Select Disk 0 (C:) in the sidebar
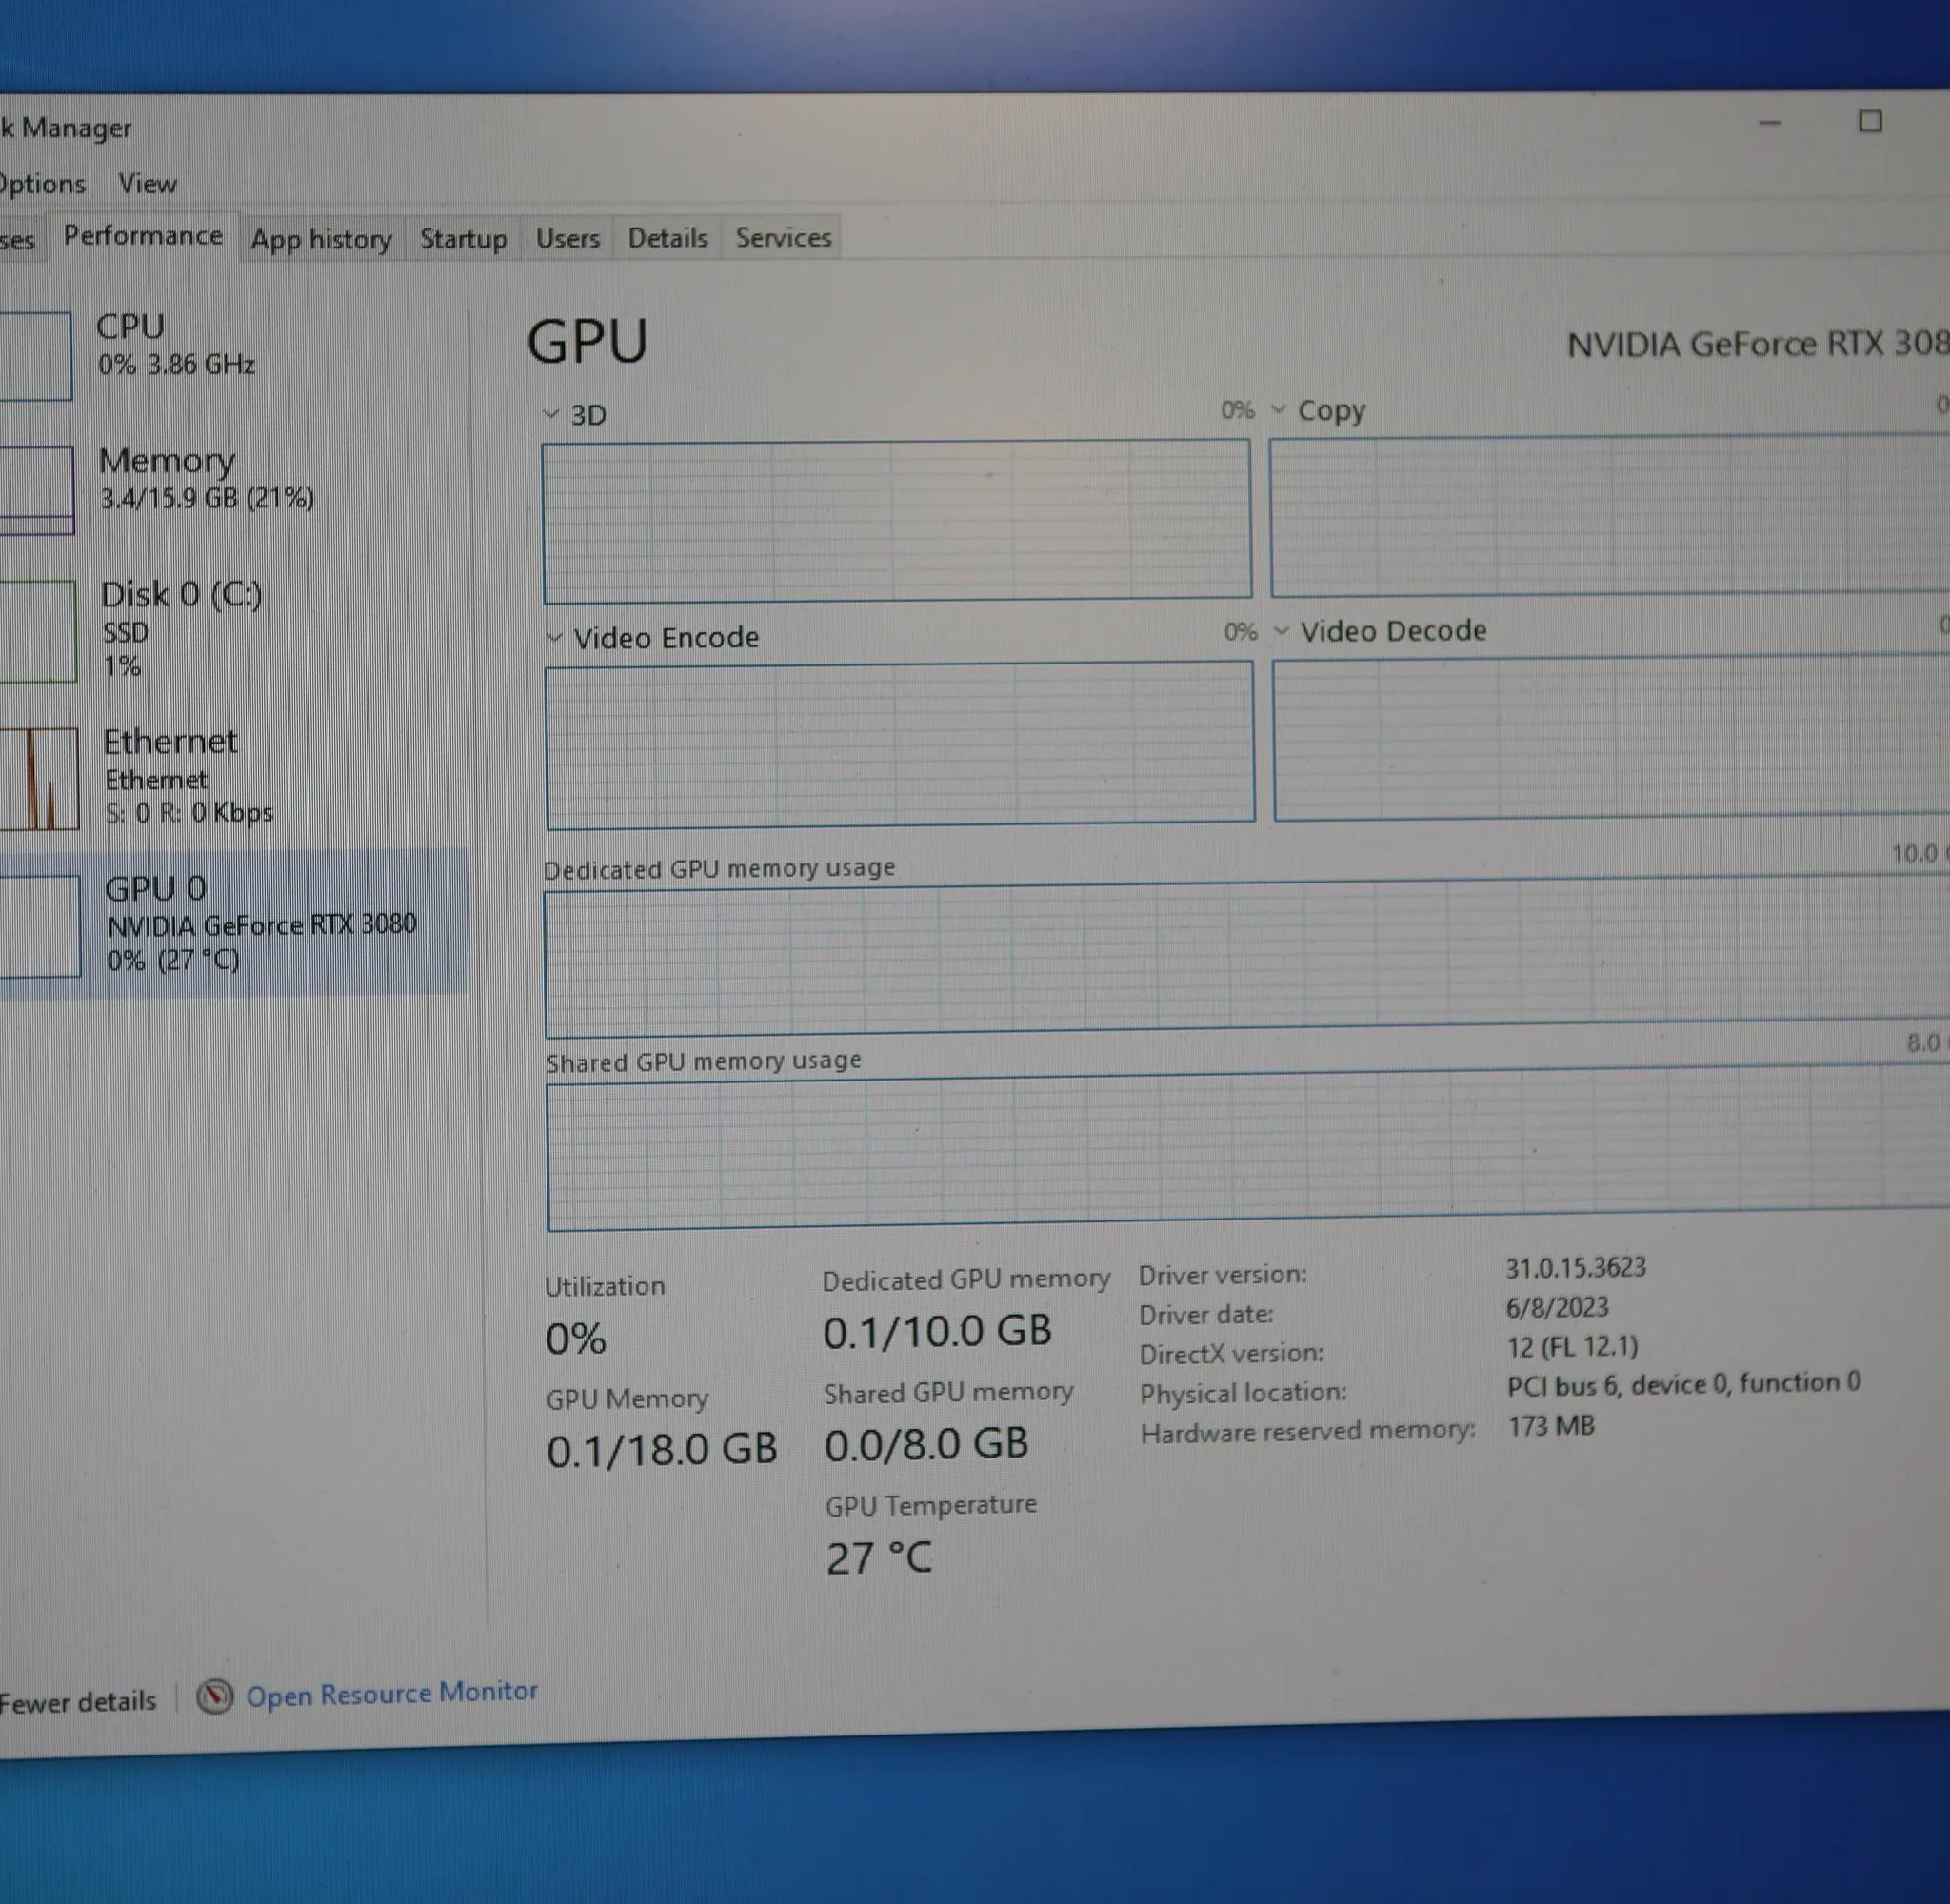1950x1904 pixels. coord(232,629)
